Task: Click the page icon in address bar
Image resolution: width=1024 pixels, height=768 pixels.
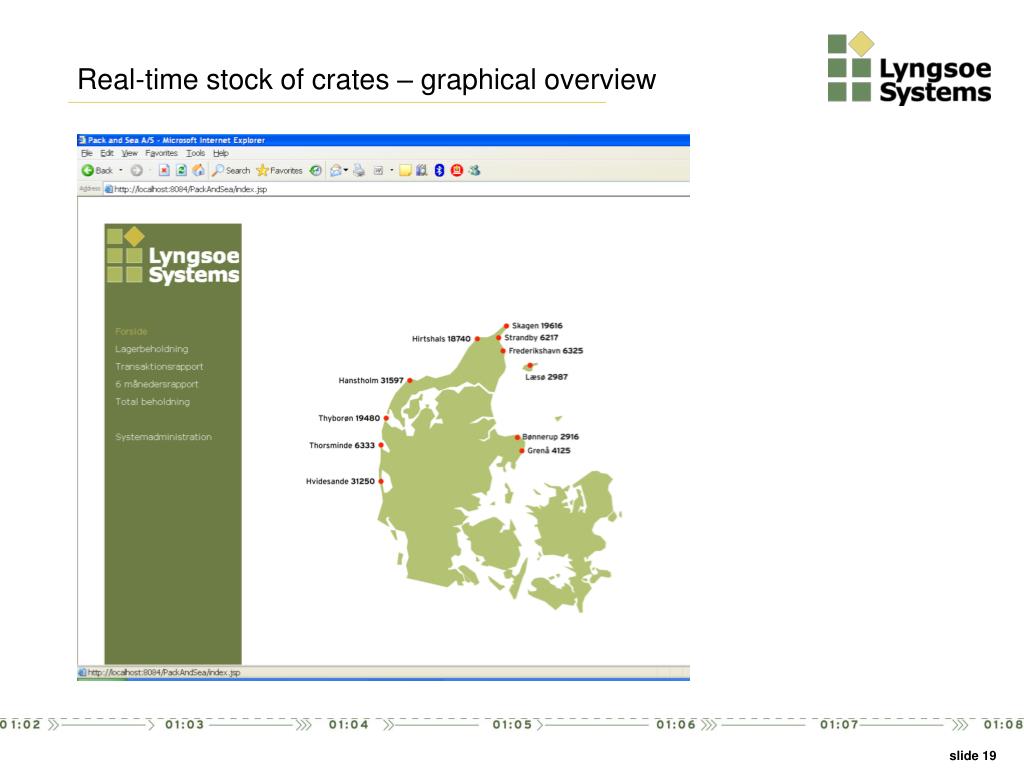Action: [109, 189]
